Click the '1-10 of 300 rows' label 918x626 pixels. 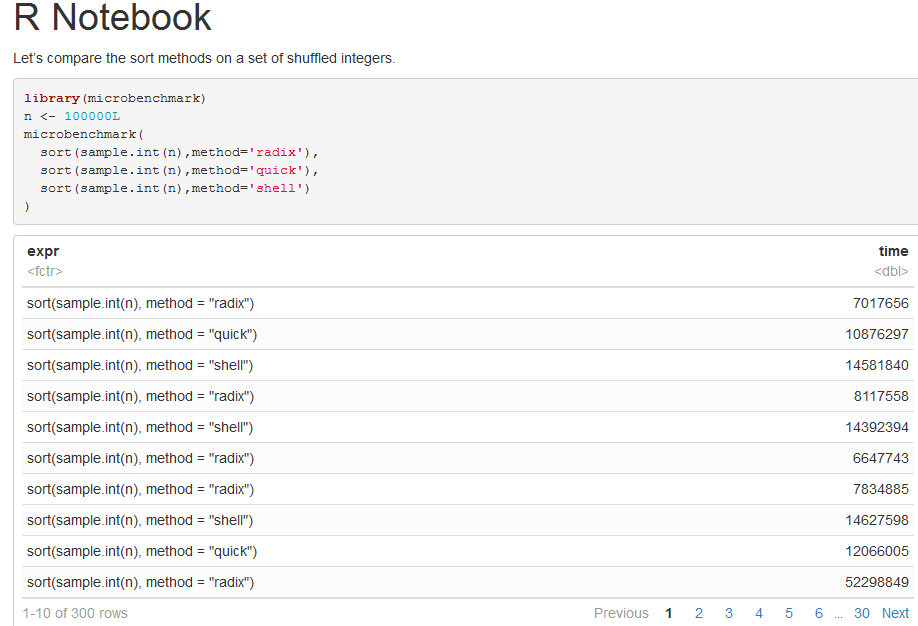click(x=76, y=613)
